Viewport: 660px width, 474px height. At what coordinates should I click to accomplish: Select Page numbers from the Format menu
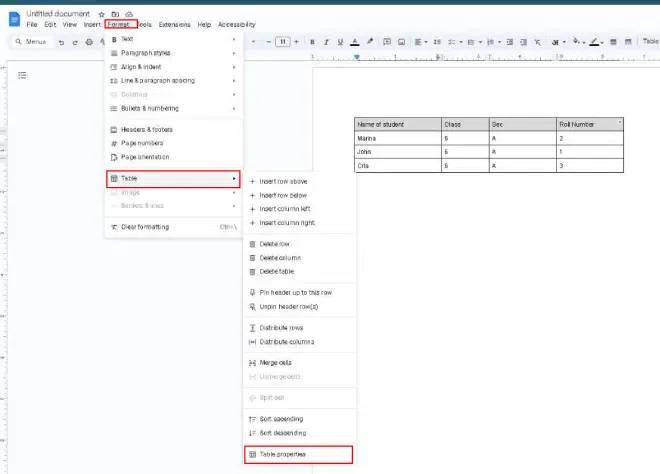coord(173,143)
